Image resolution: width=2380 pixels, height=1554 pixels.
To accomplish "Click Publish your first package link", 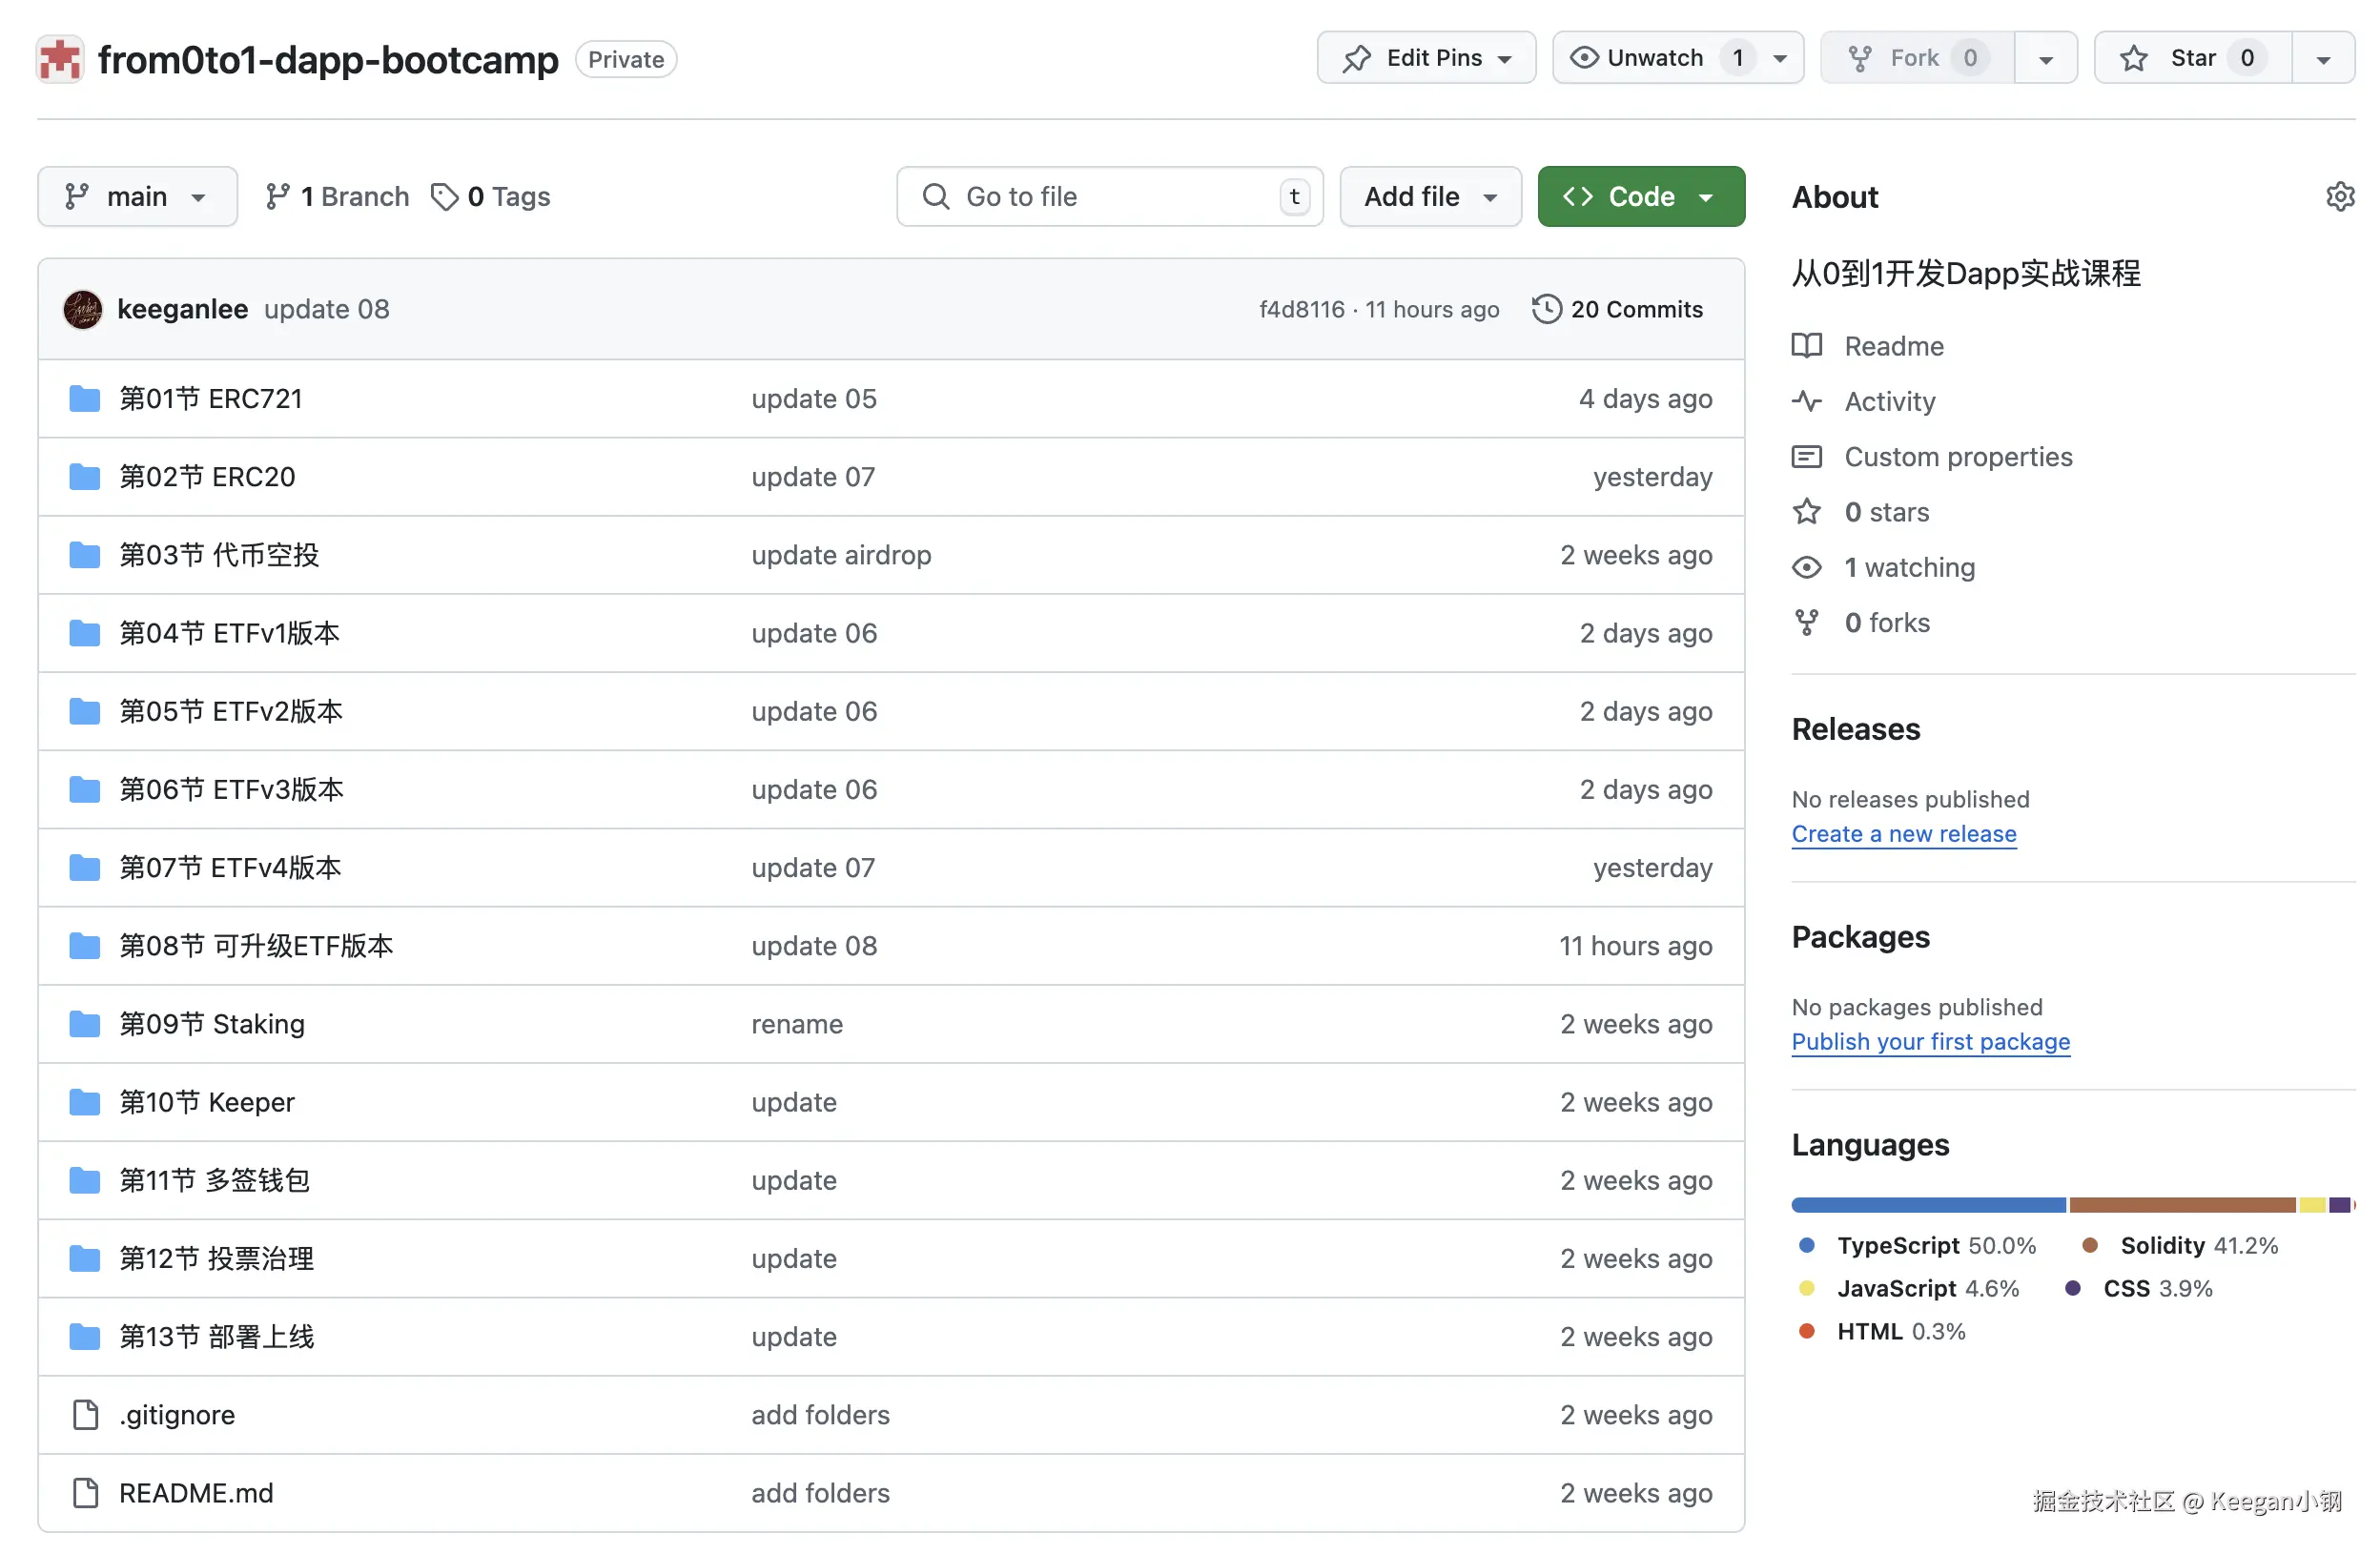I will pyautogui.click(x=1930, y=1041).
